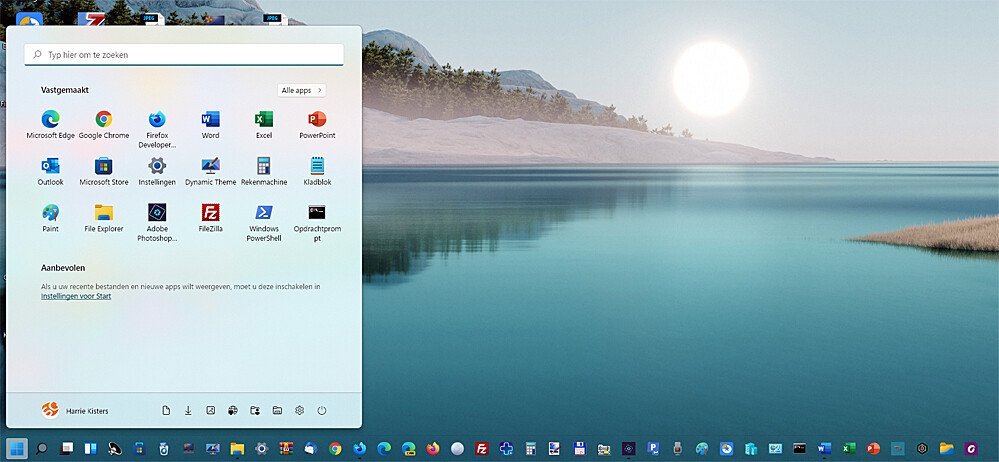Open Outlook pinned app
Image resolution: width=999 pixels, height=462 pixels.
(x=50, y=171)
